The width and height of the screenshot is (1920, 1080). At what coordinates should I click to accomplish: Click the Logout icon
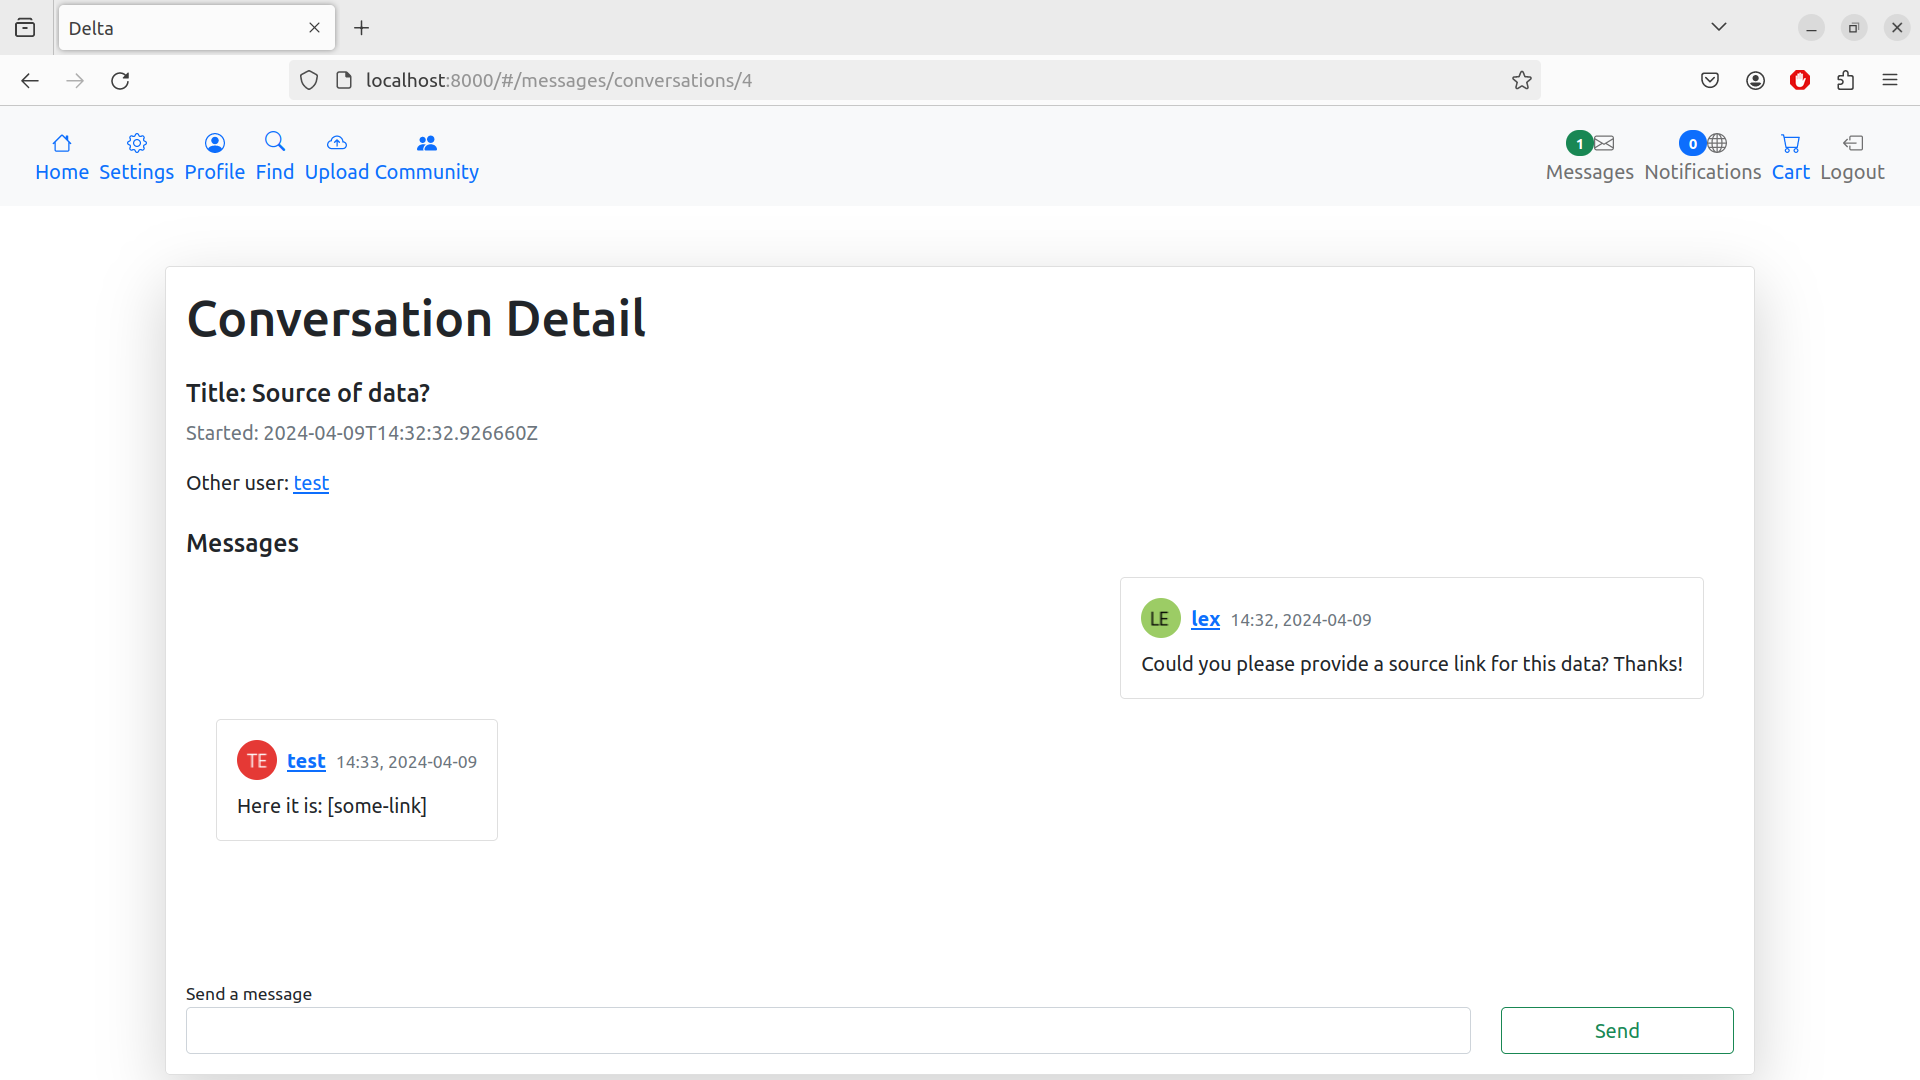click(x=1852, y=143)
